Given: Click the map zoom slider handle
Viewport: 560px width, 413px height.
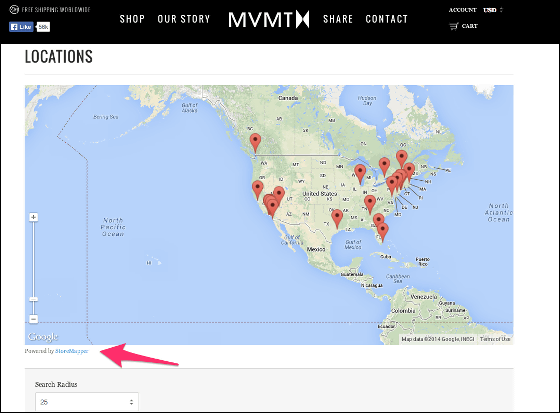Looking at the screenshot, I should point(33,299).
